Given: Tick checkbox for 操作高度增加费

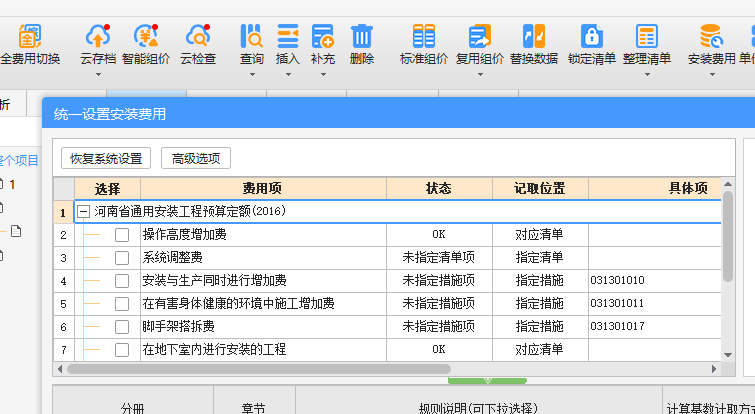Looking at the screenshot, I should (122, 235).
